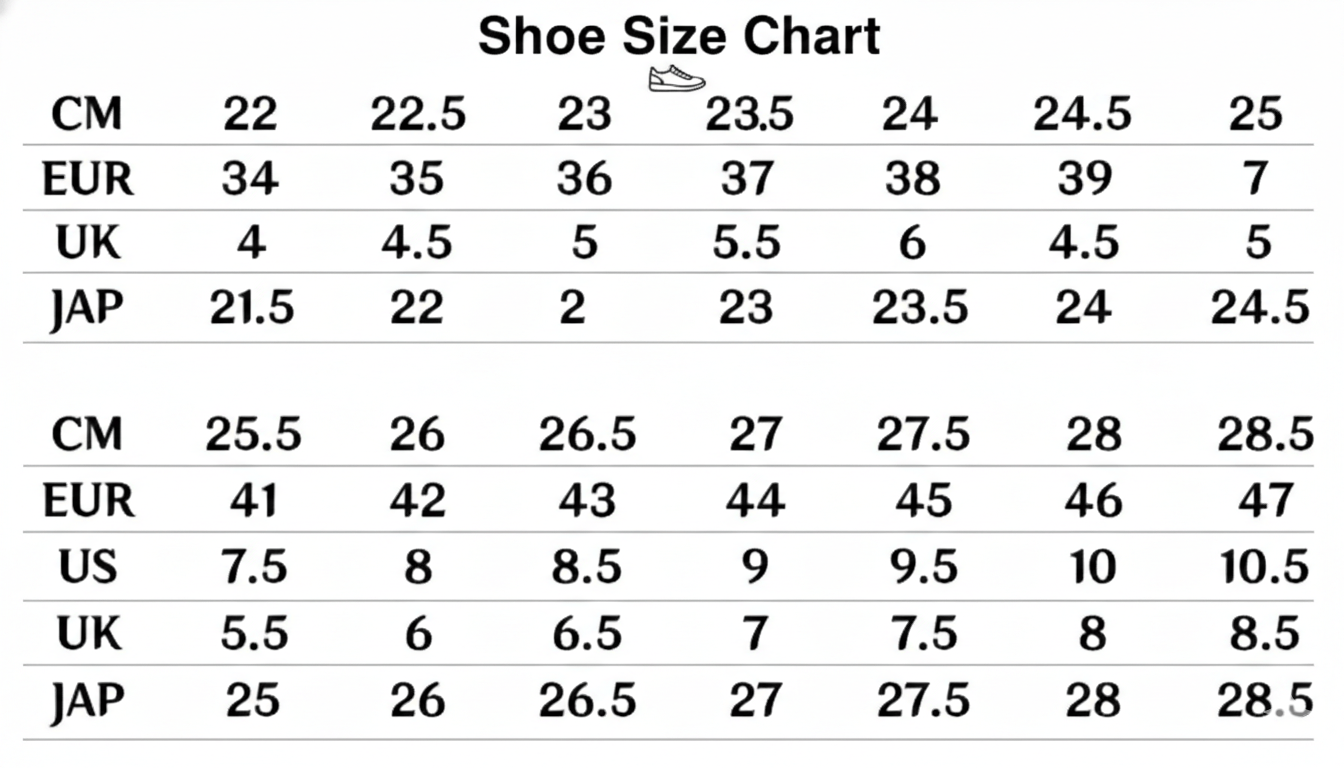Select EUR size 34 cell
The height and width of the screenshot is (768, 1344).
[250, 178]
